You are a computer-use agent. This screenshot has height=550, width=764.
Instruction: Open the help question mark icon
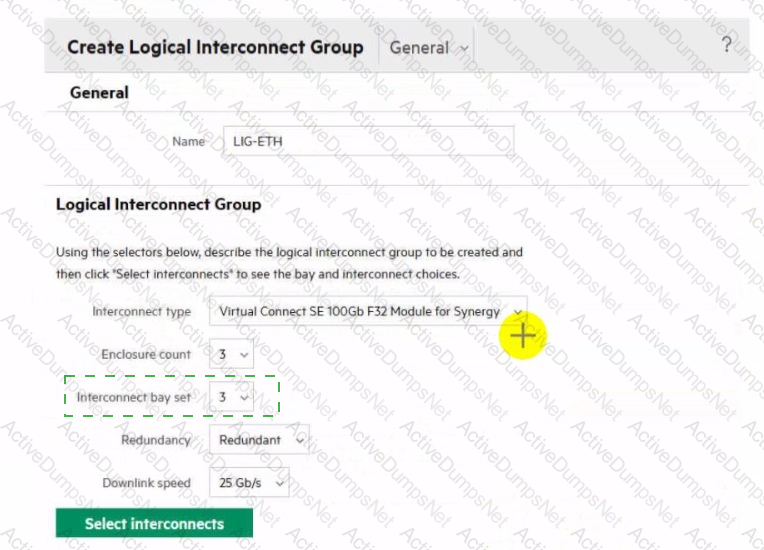726,45
